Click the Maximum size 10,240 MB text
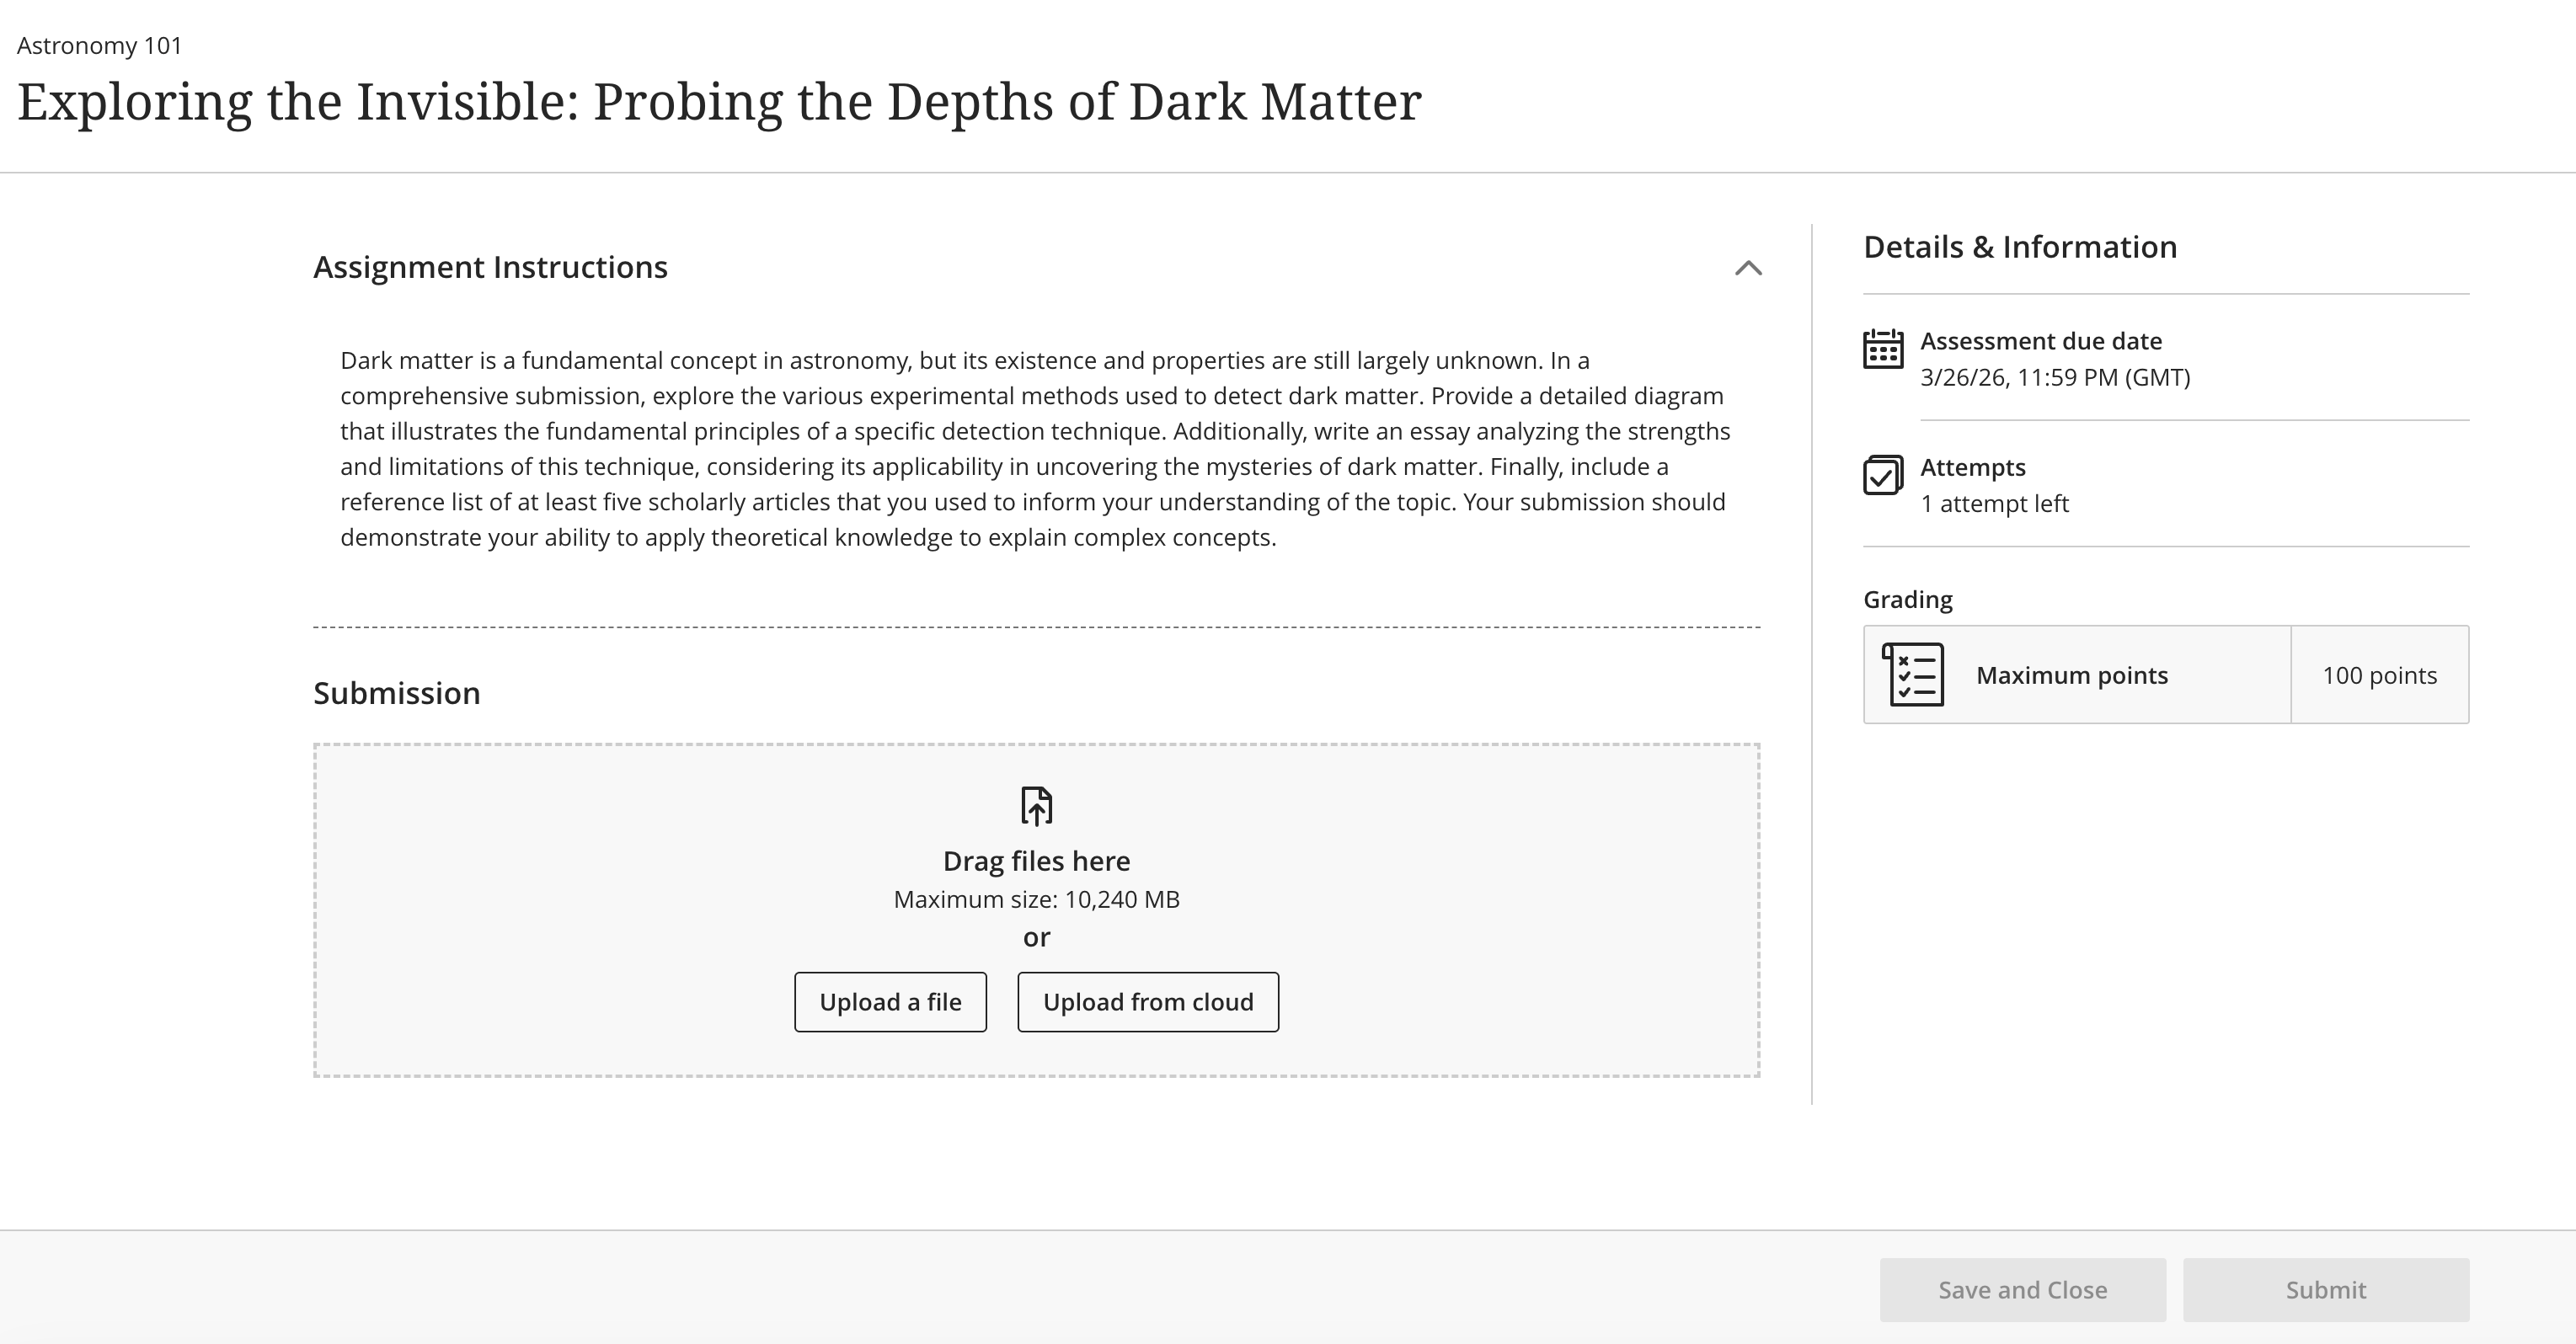 tap(1036, 899)
